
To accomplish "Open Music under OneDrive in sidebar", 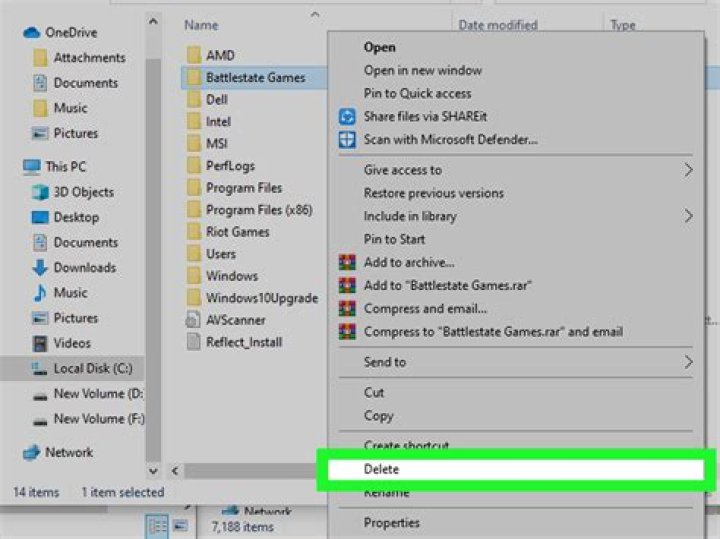I will (70, 108).
